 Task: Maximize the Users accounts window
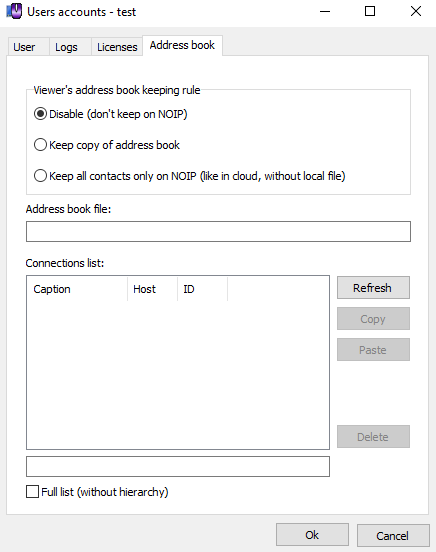[x=370, y=12]
